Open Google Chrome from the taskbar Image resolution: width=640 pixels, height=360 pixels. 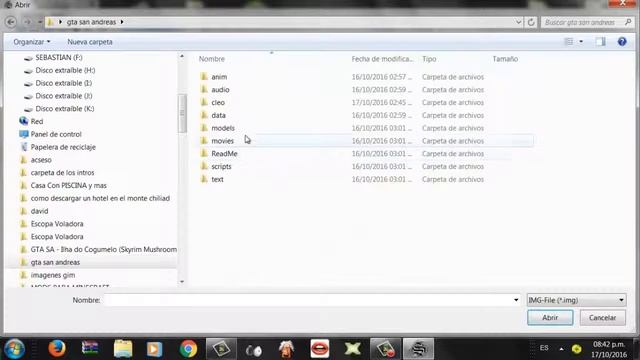(188, 349)
